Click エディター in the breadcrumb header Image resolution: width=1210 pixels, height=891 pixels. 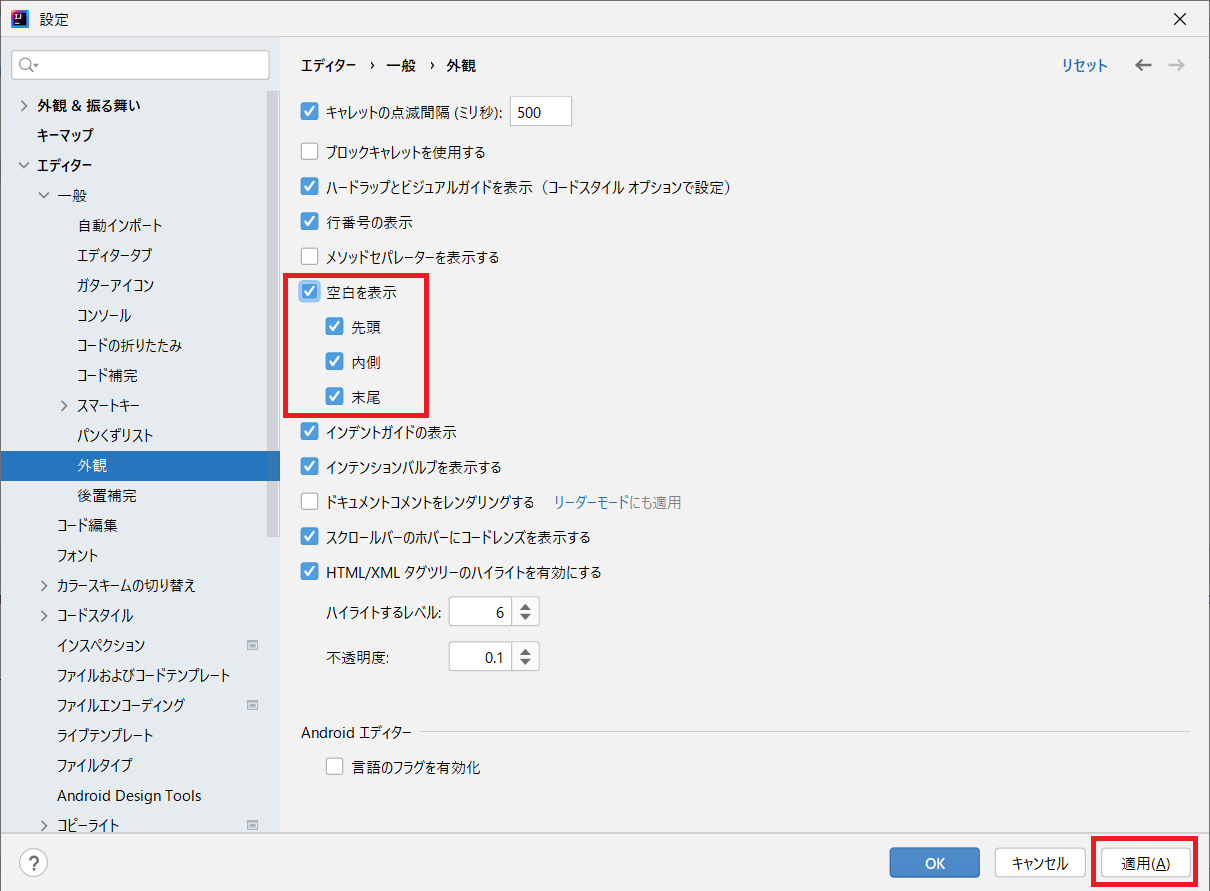click(x=328, y=65)
